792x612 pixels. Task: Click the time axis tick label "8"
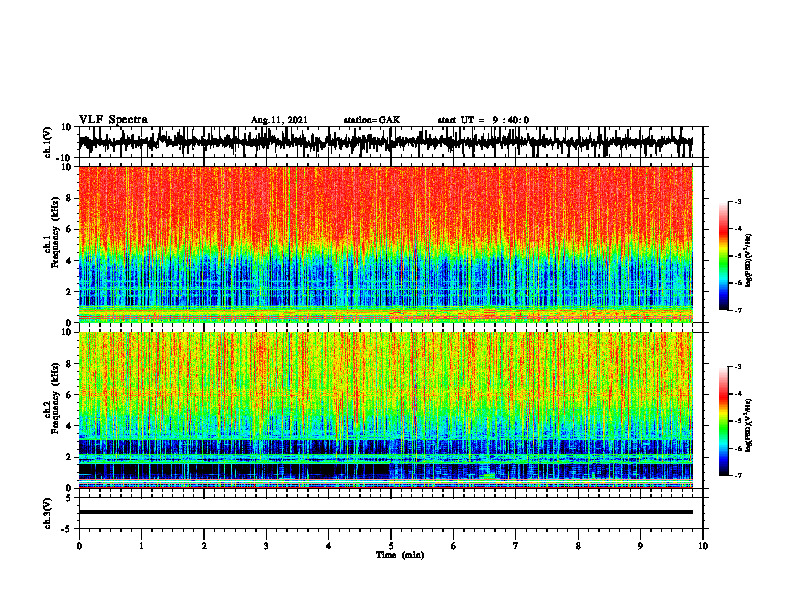point(578,546)
